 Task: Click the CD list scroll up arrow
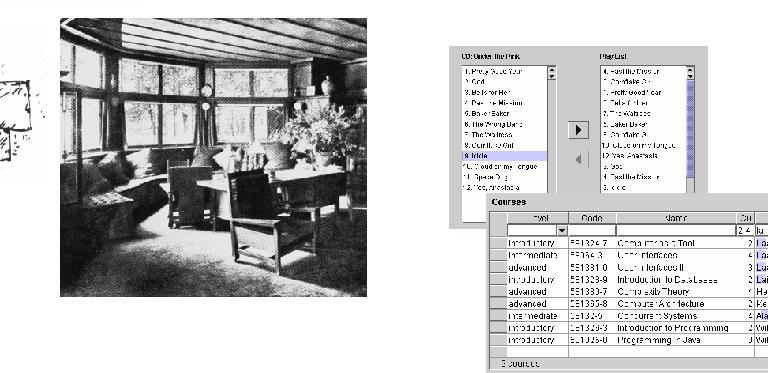pyautogui.click(x=552, y=70)
